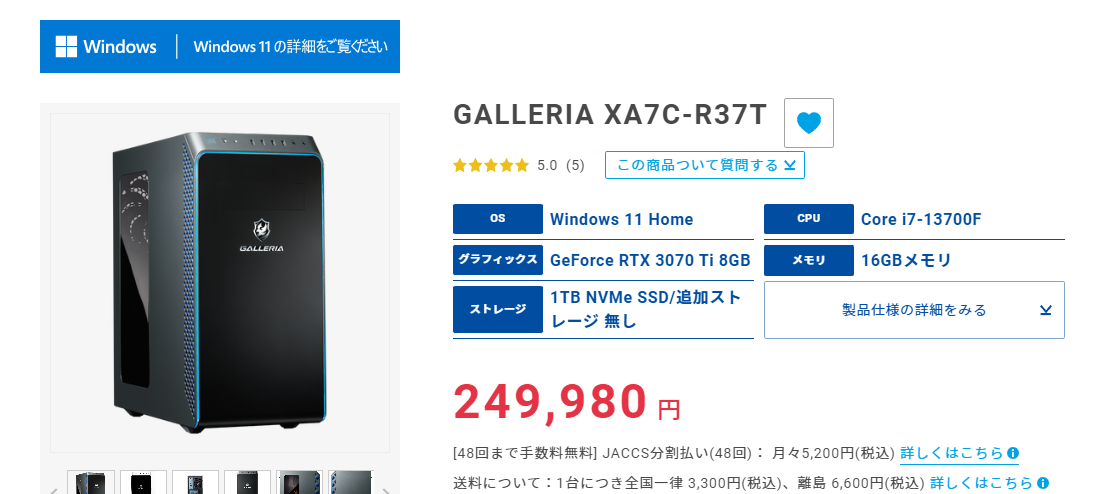The width and height of the screenshot is (1113, 494).
Task: Select the third rear-panel thumbnail
Action: click(x=195, y=482)
